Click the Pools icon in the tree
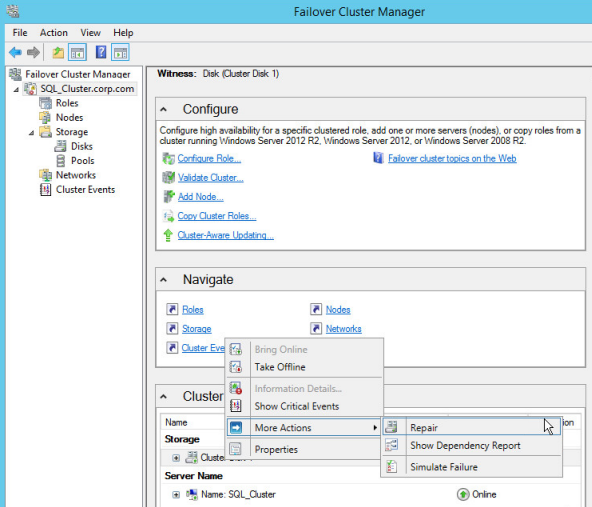Image resolution: width=592 pixels, height=507 pixels. tap(60, 161)
